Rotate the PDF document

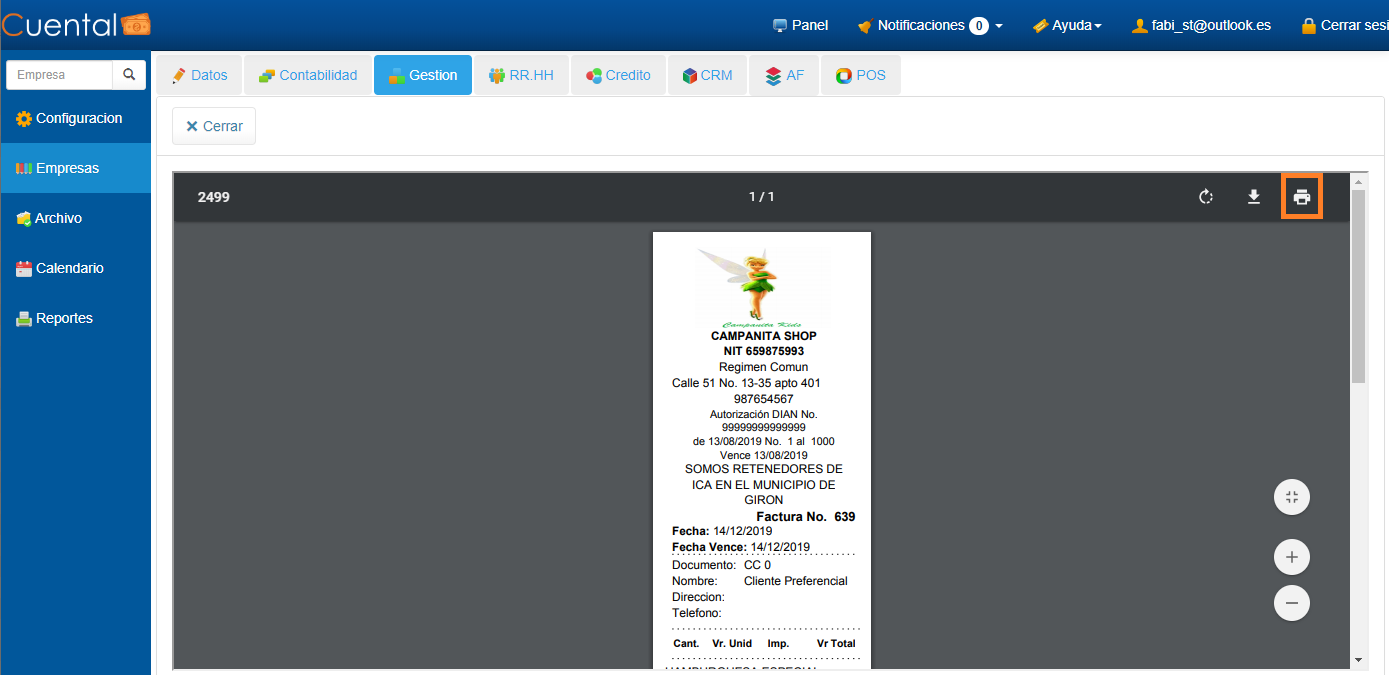[1206, 197]
